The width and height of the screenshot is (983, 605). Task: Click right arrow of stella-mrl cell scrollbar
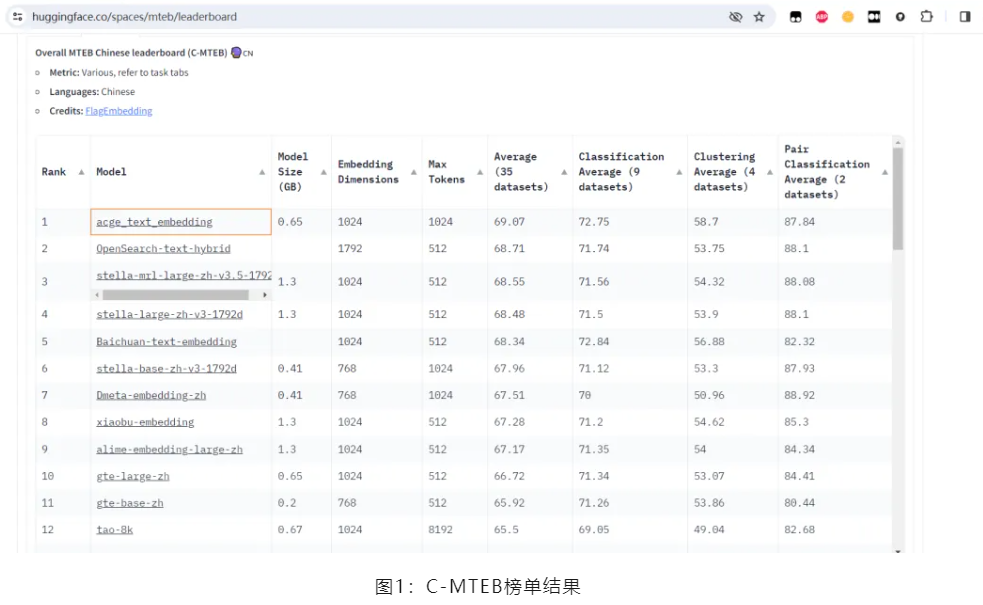(265, 295)
